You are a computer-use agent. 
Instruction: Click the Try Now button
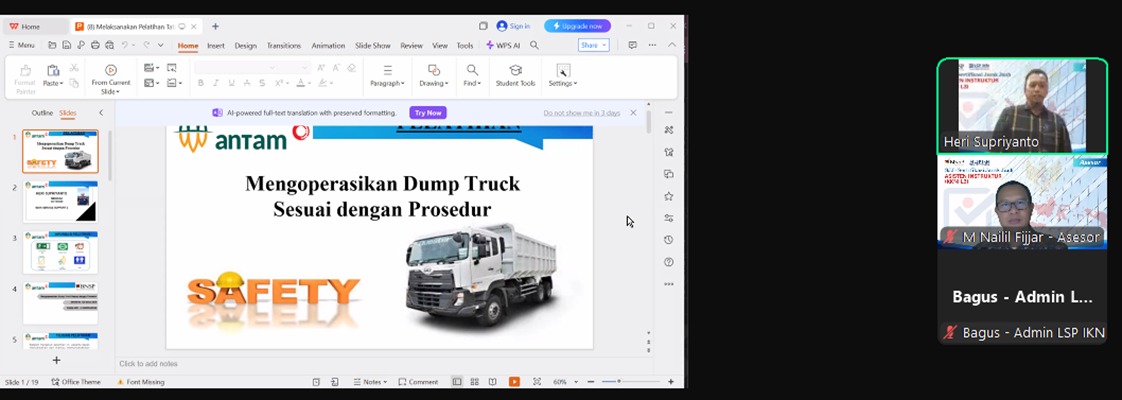tap(428, 113)
